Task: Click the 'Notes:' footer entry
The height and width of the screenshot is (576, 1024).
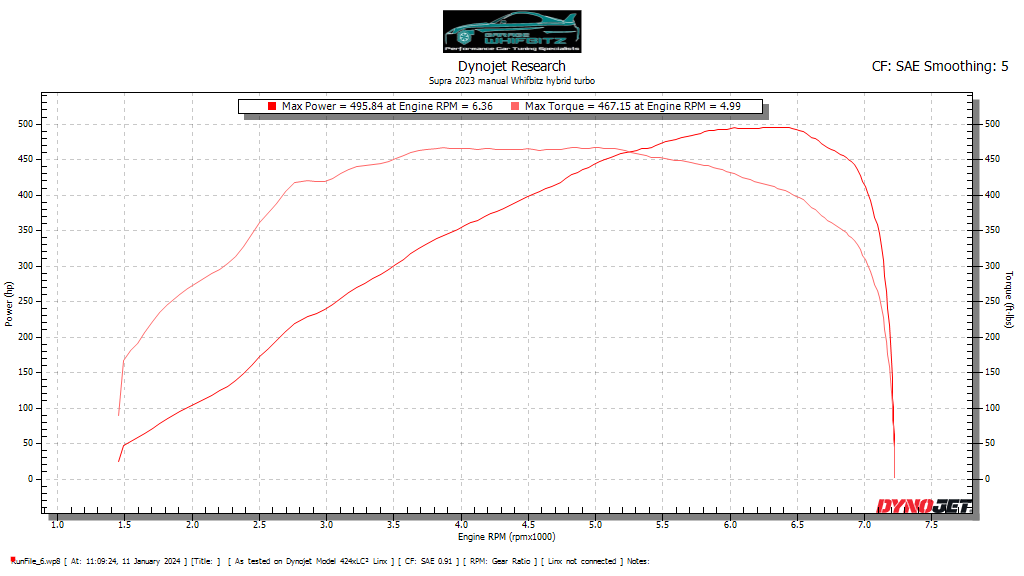Action: pyautogui.click(x=638, y=561)
